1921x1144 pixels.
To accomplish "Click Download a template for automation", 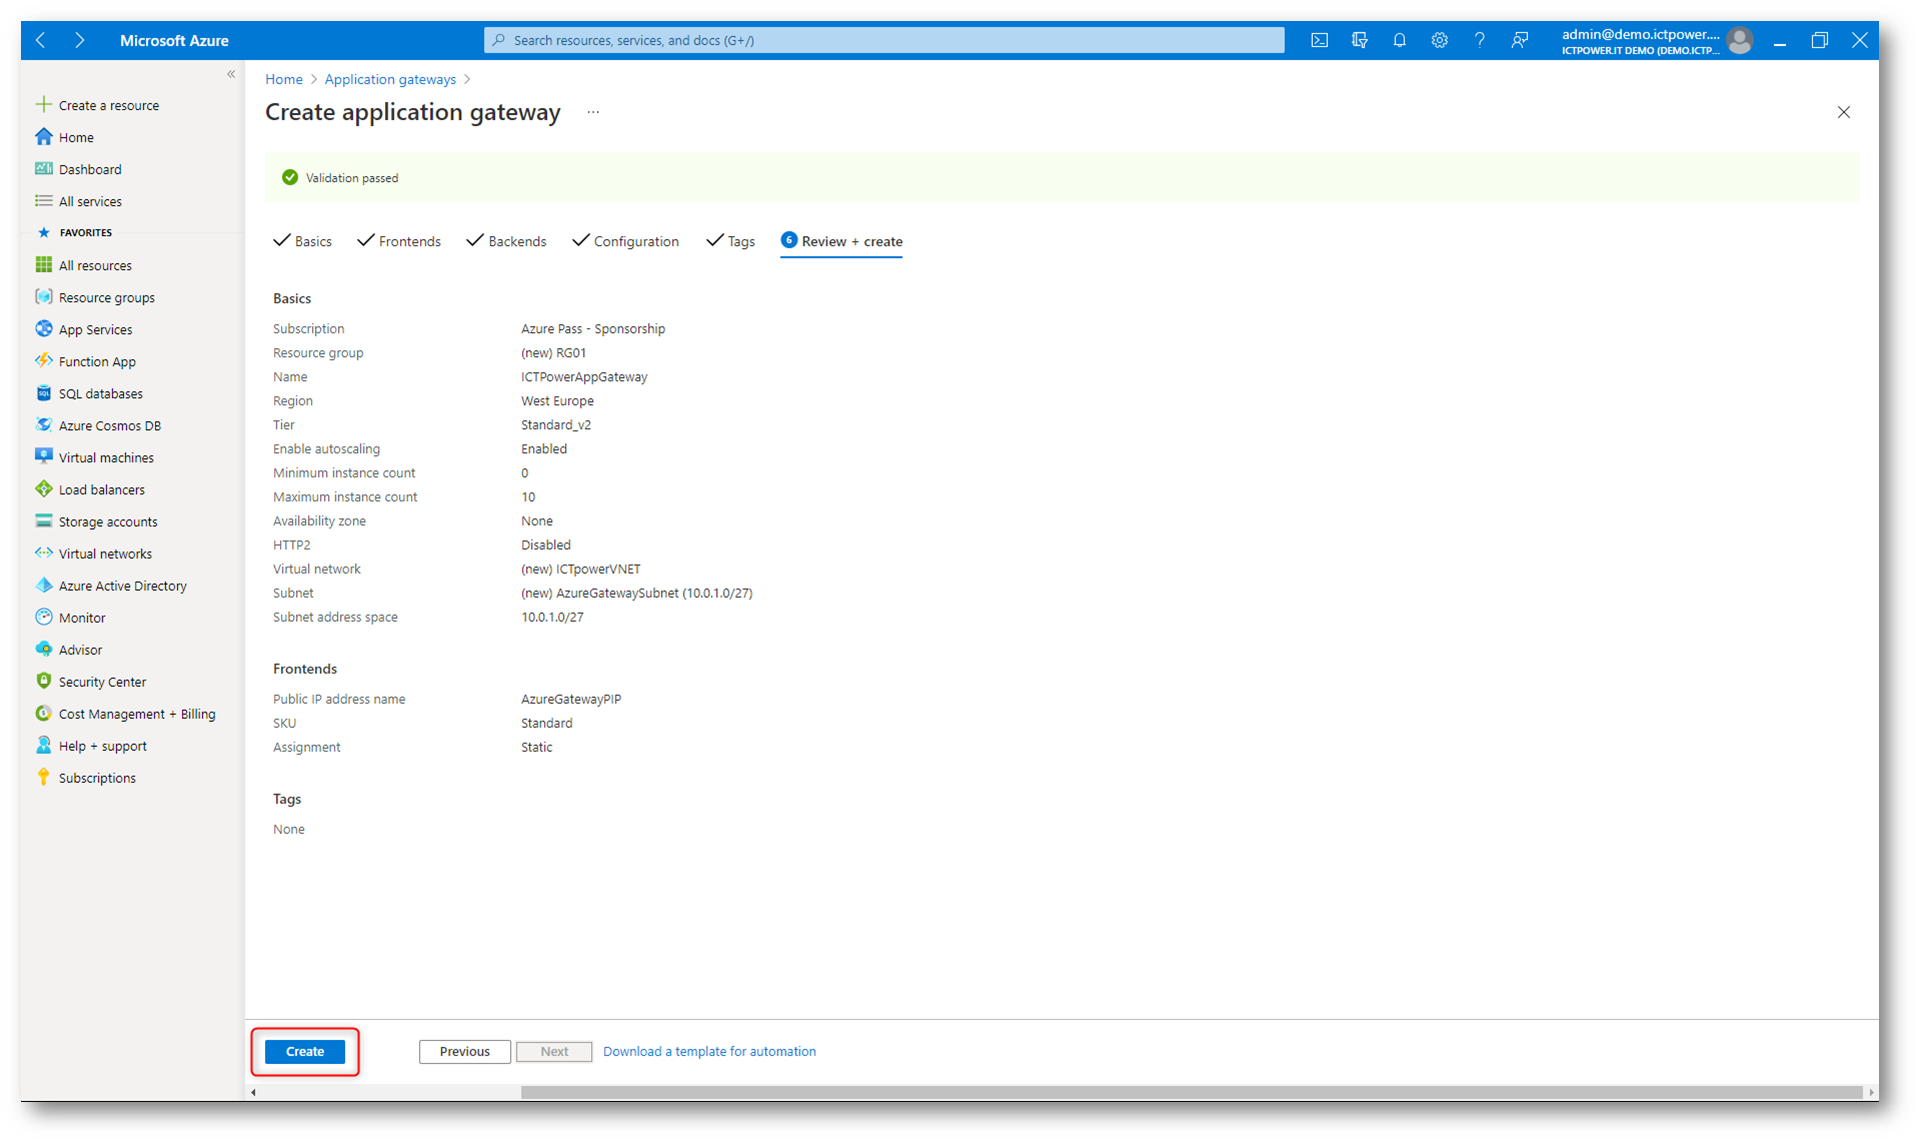I will [x=709, y=1051].
